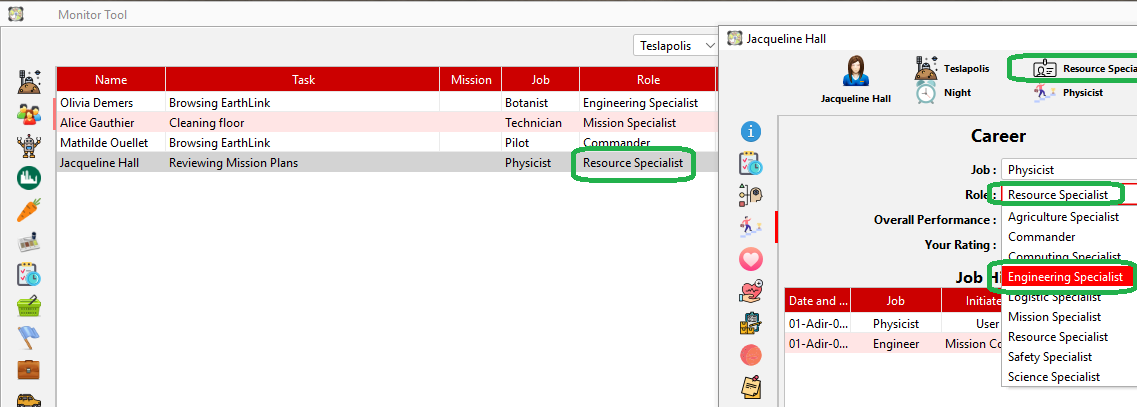Choose Commander from the role list
The image size is (1137, 407).
click(x=1069, y=237)
